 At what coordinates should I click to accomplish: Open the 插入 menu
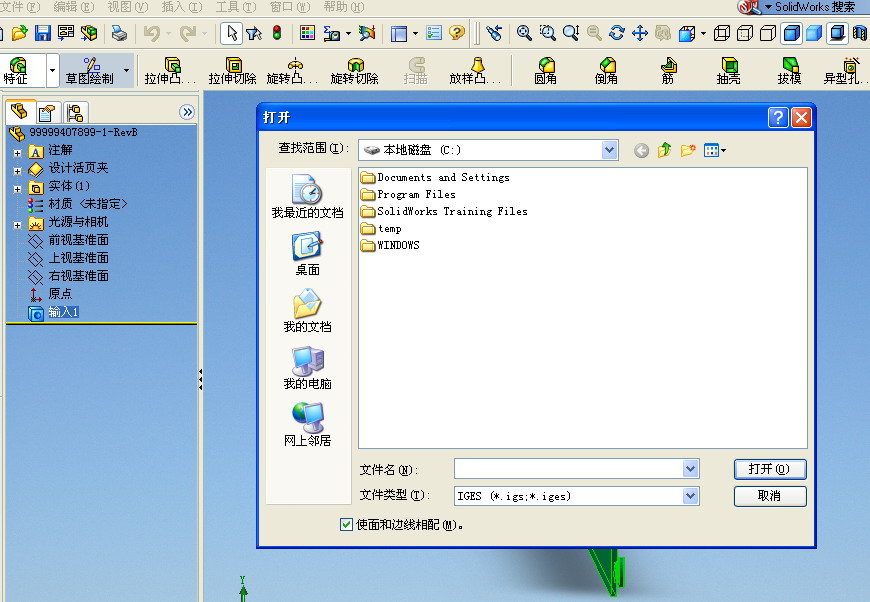pyautogui.click(x=181, y=7)
